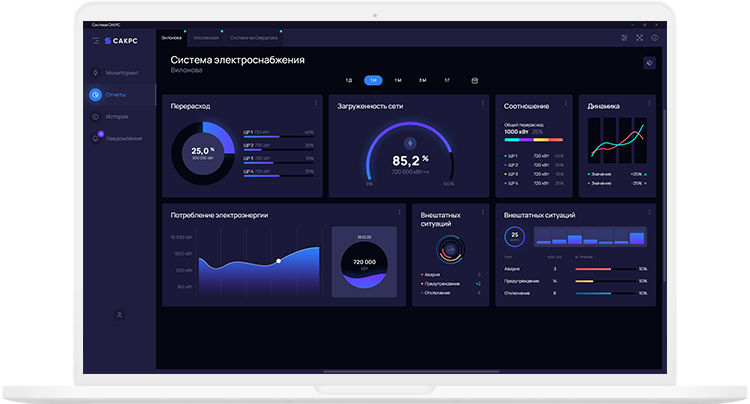Viewport: 750px width, 404px height.
Task: Click the Уведомления bell icon
Action: point(95,137)
